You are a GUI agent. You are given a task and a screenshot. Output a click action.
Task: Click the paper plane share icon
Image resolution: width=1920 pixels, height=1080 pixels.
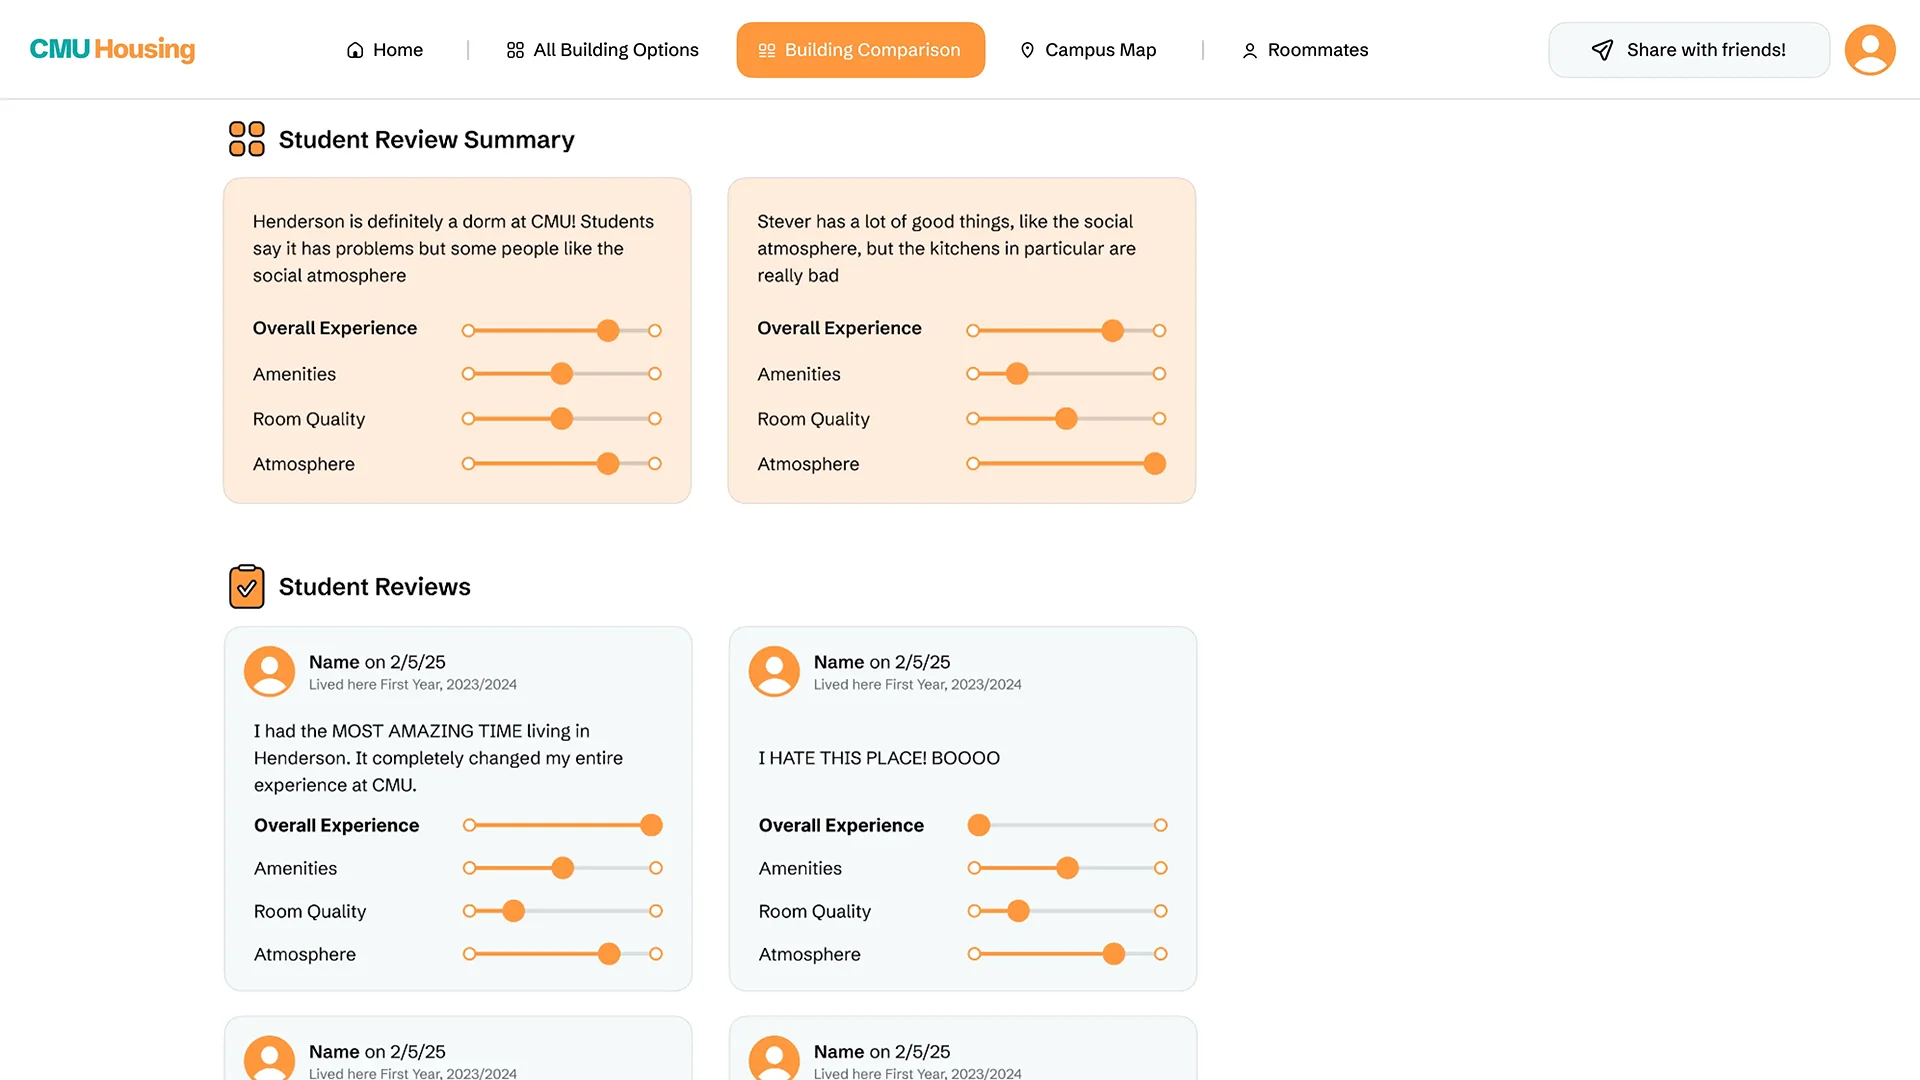point(1602,50)
